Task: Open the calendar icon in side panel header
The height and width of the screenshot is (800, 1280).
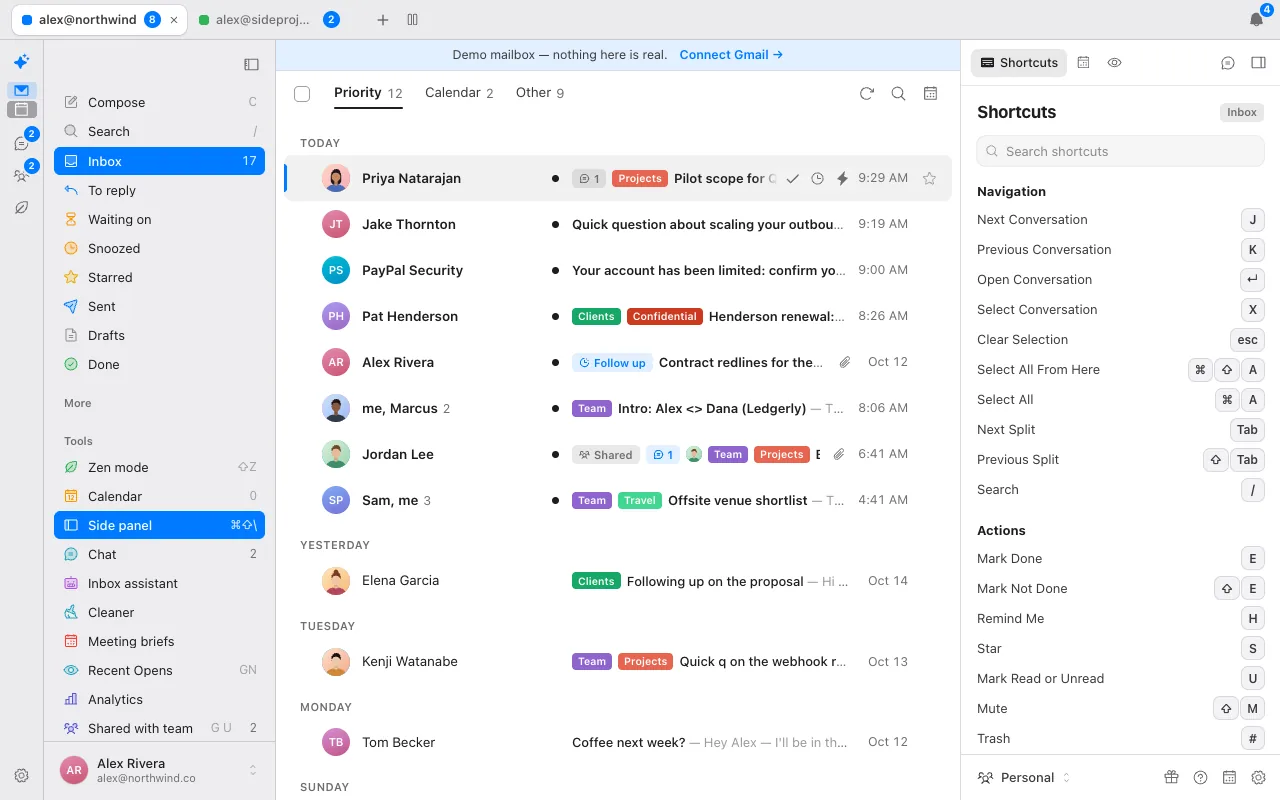Action: coord(1083,62)
